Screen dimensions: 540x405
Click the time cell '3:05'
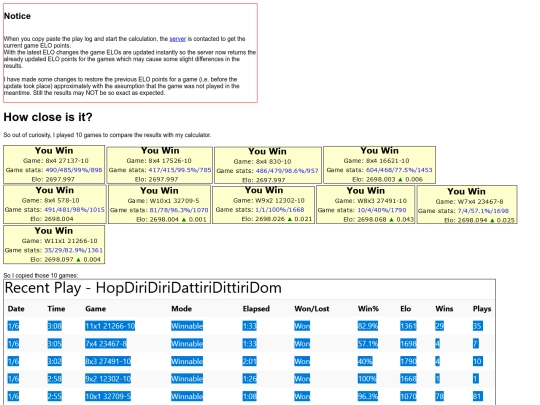(x=54, y=344)
